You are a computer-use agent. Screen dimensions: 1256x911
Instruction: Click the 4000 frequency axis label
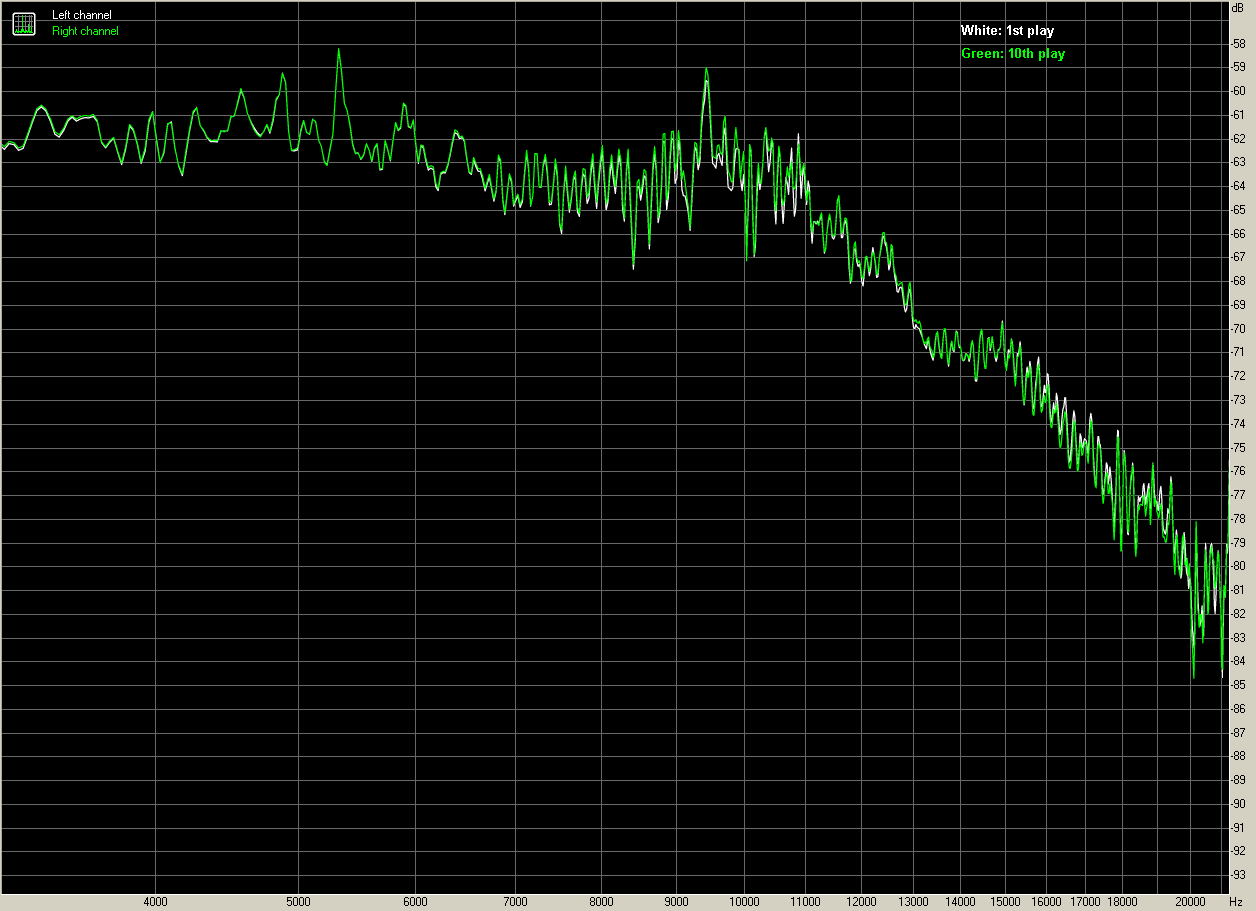(x=156, y=902)
